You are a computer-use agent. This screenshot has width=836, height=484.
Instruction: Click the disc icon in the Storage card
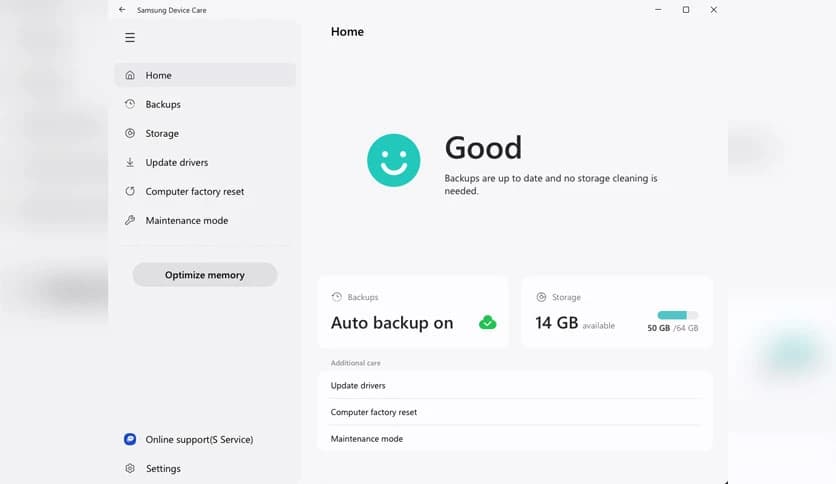tap(541, 297)
